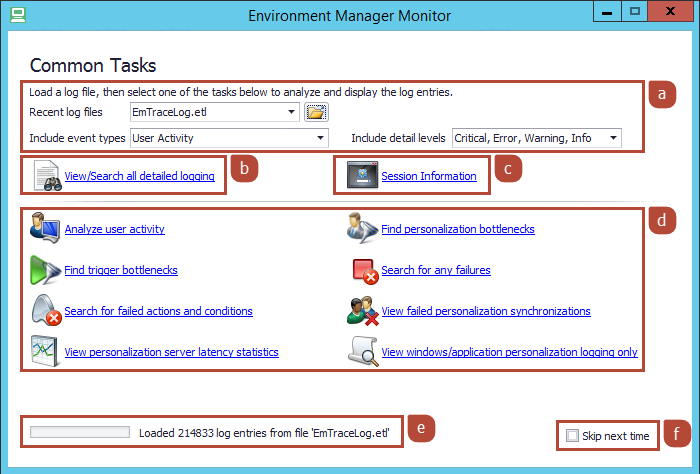
Task: Click the Session Information monitor icon
Action: pos(361,176)
